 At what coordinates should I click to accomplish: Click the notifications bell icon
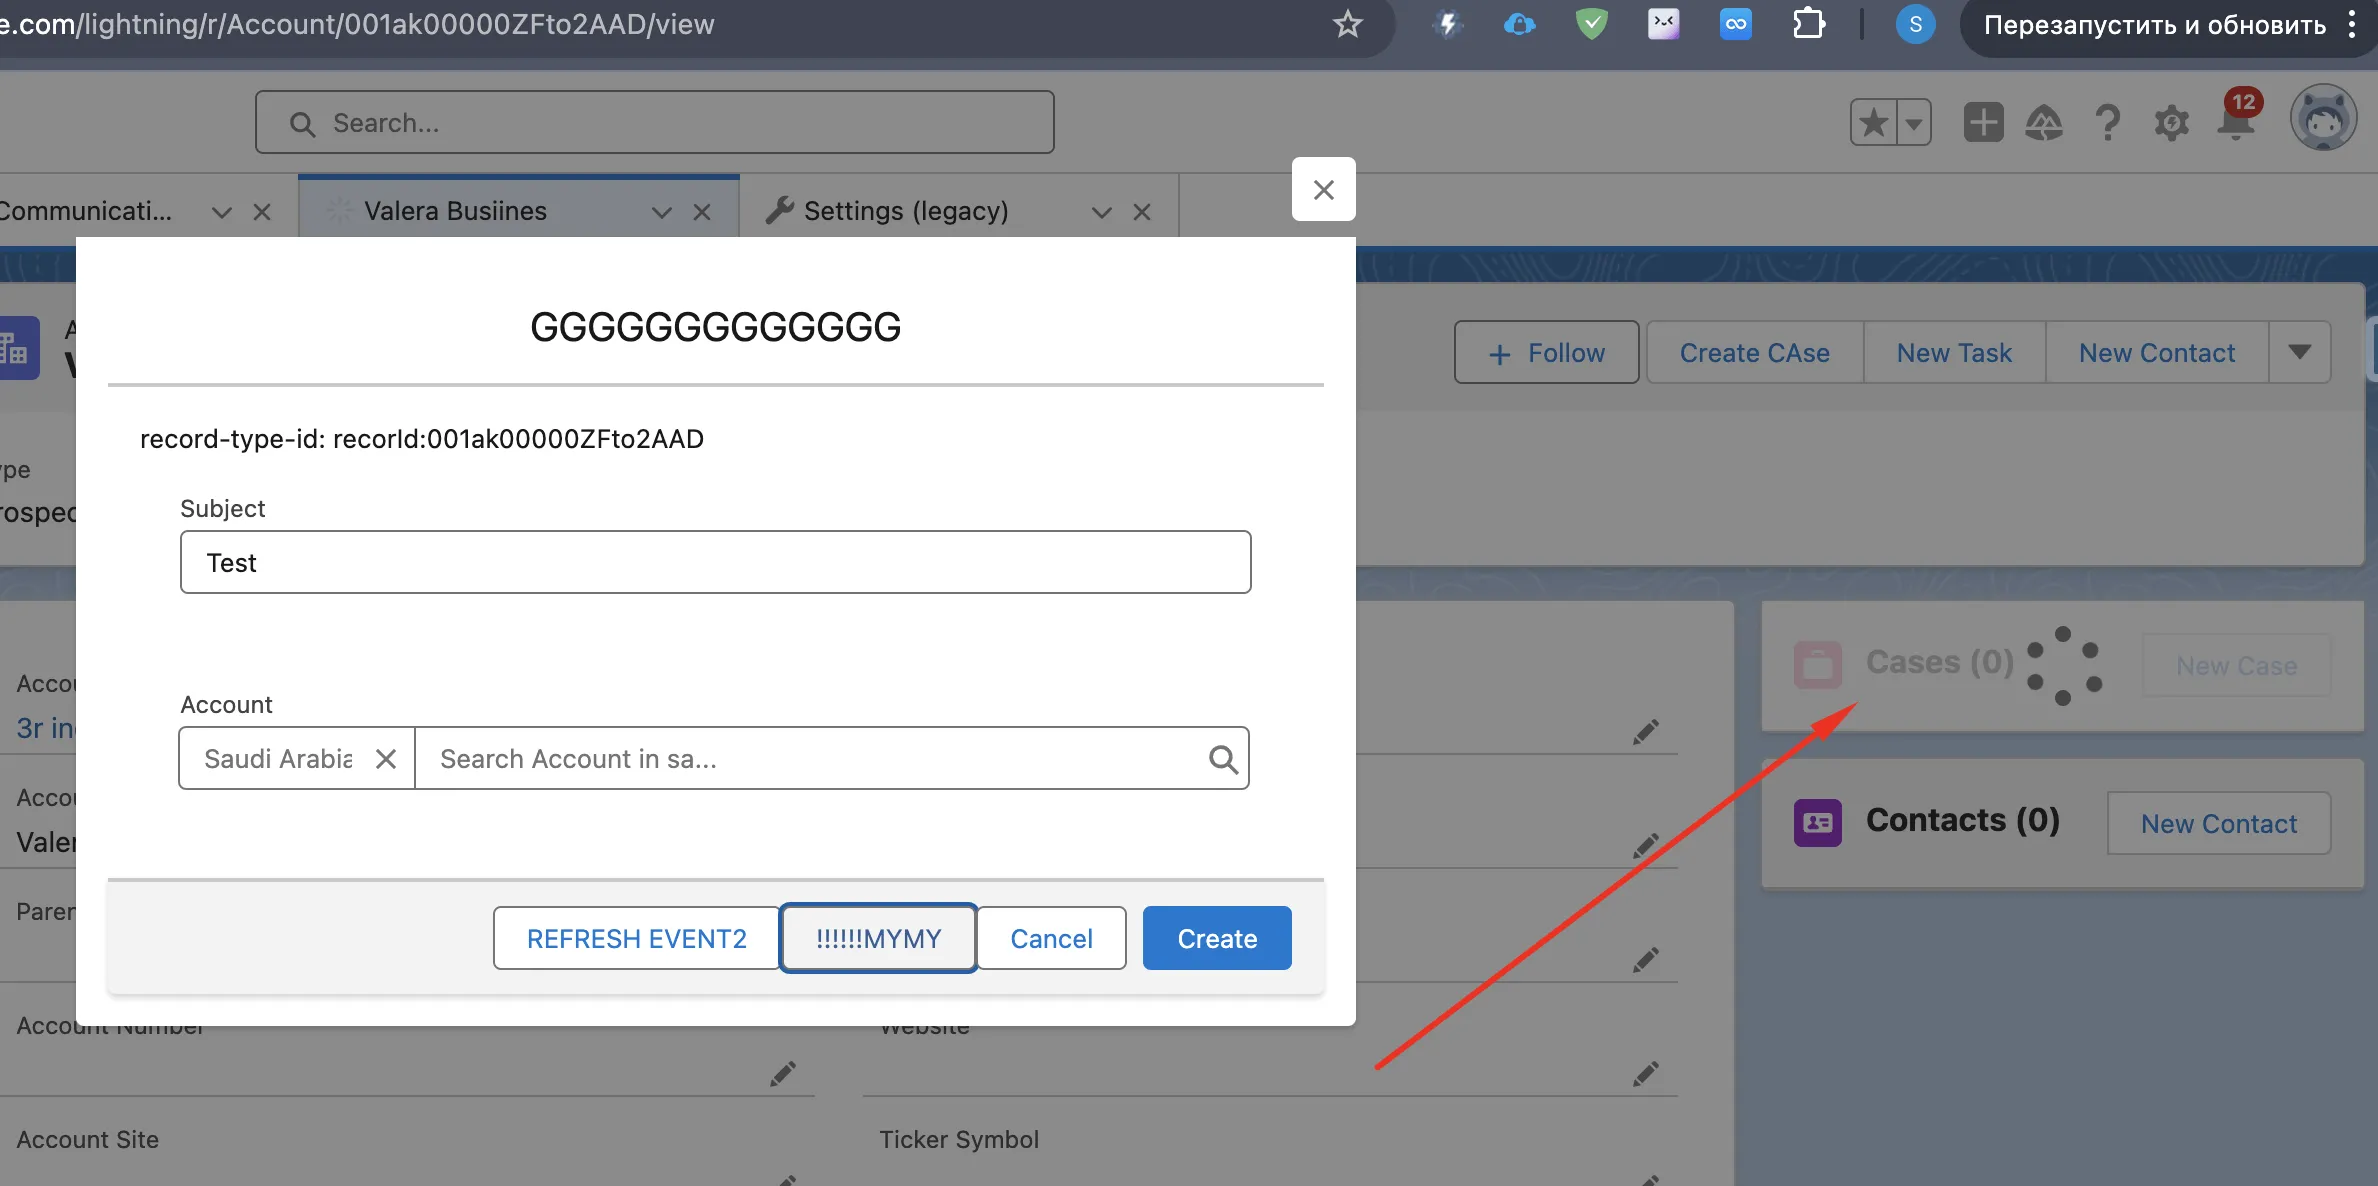2236,124
